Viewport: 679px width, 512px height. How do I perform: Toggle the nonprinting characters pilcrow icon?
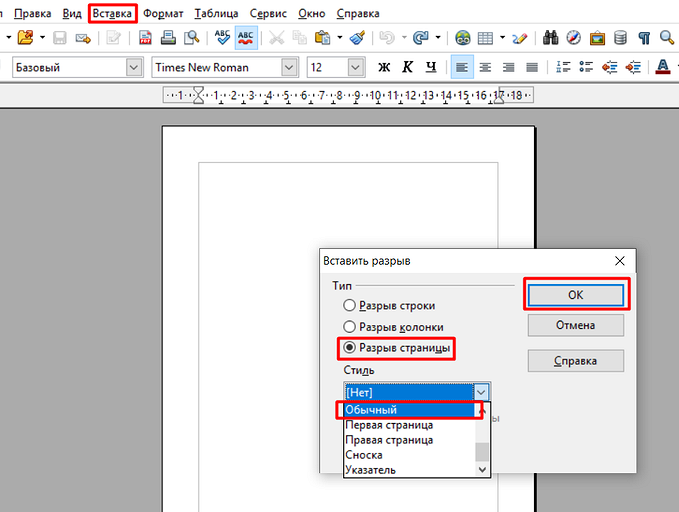644,38
